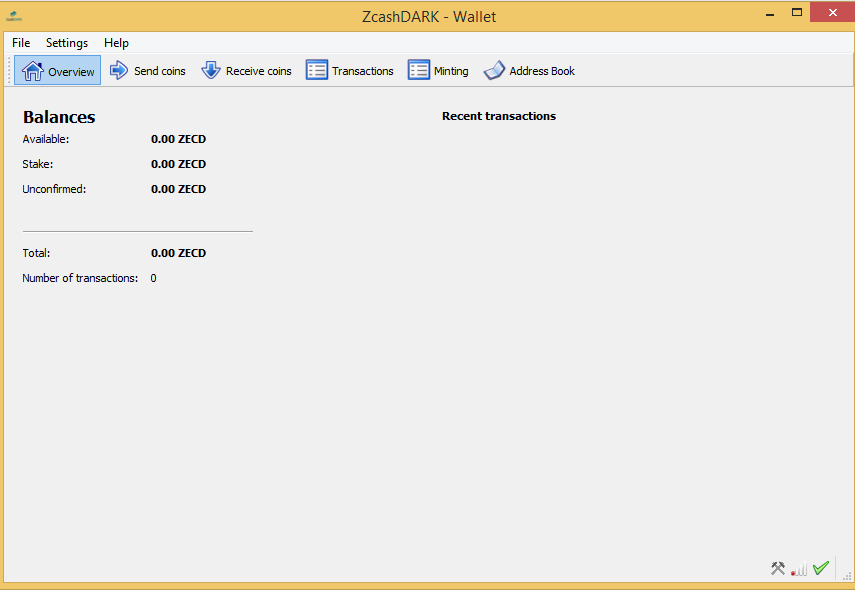Viewport: 855px width, 590px height.
Task: Click the Minting list icon
Action: click(418, 70)
